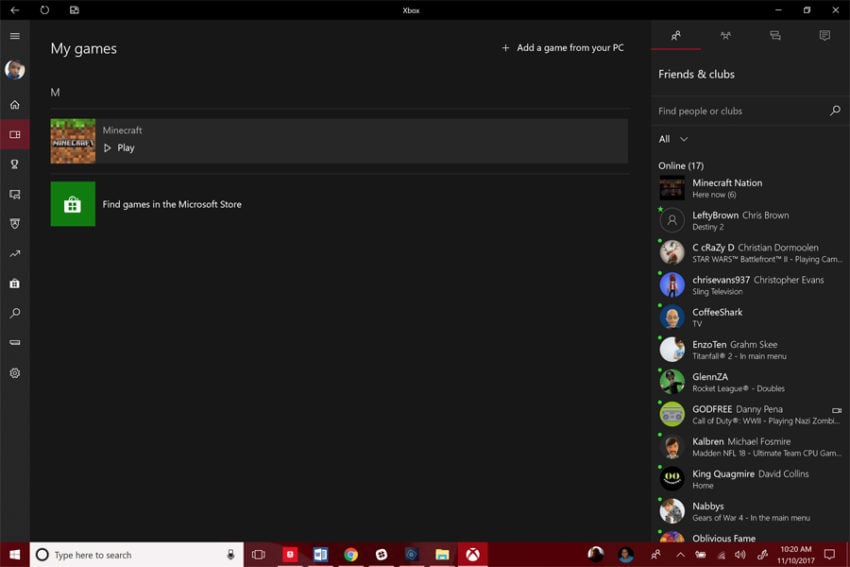Click broadcast icon beside GODFREE
The width and height of the screenshot is (850, 567).
pyautogui.click(x=836, y=410)
